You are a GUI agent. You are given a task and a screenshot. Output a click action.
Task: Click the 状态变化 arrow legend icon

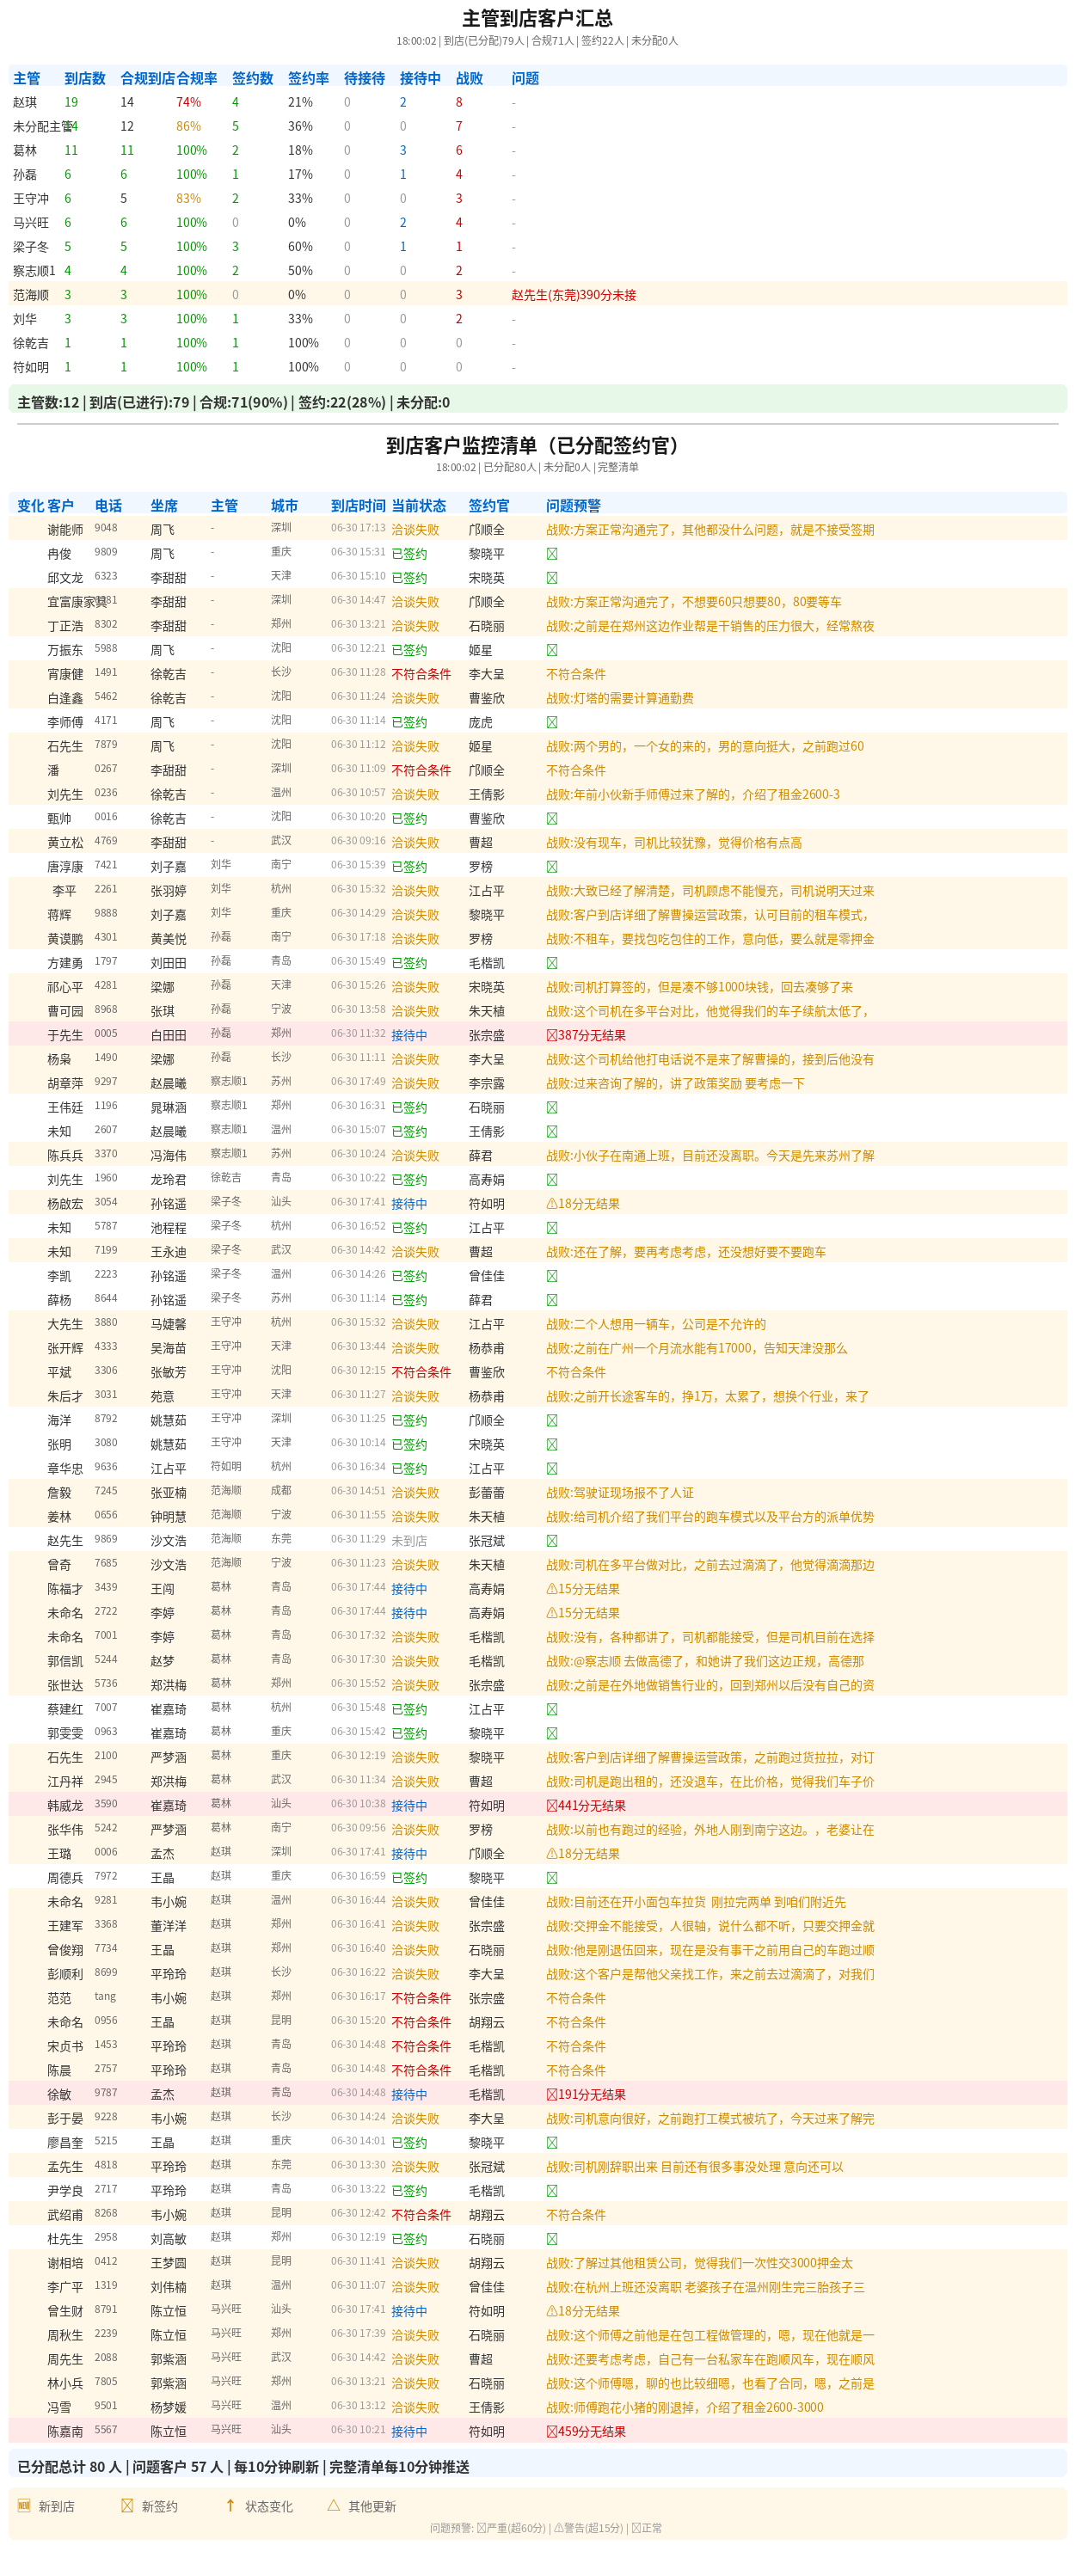[230, 2505]
